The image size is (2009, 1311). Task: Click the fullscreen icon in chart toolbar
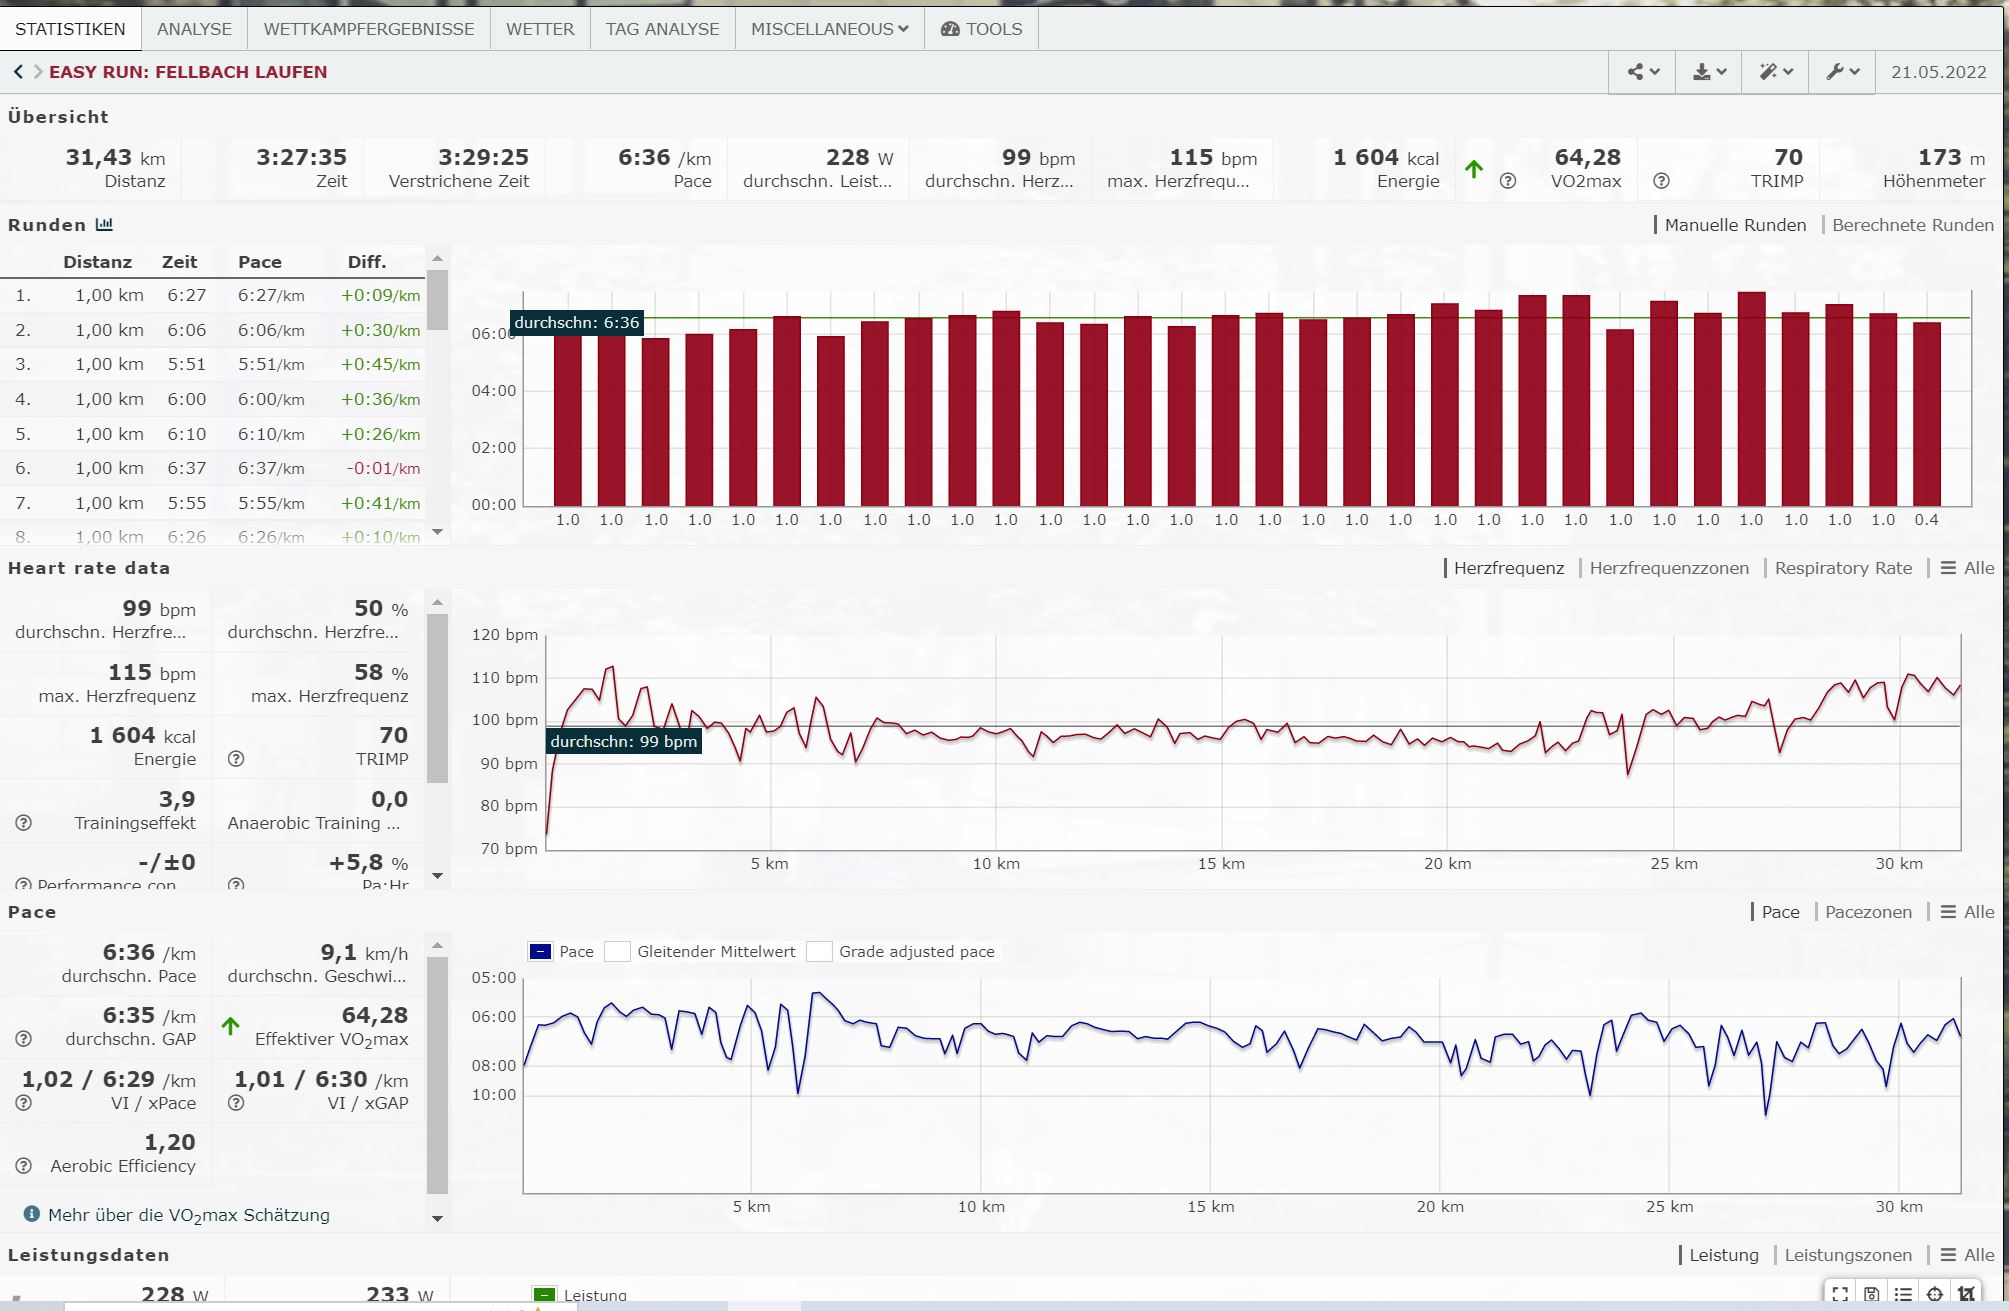(1840, 1294)
